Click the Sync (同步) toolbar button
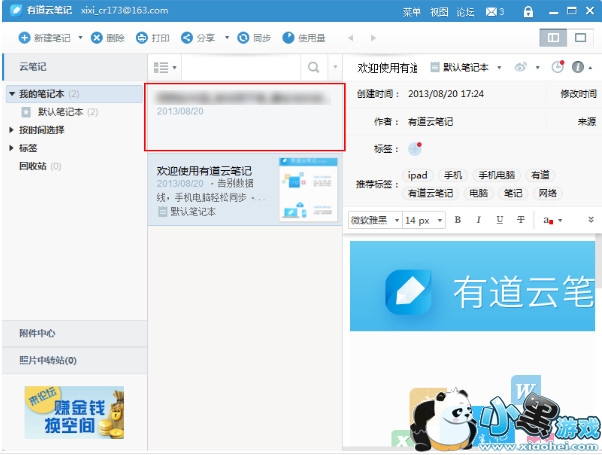The height and width of the screenshot is (455, 602). tap(254, 38)
